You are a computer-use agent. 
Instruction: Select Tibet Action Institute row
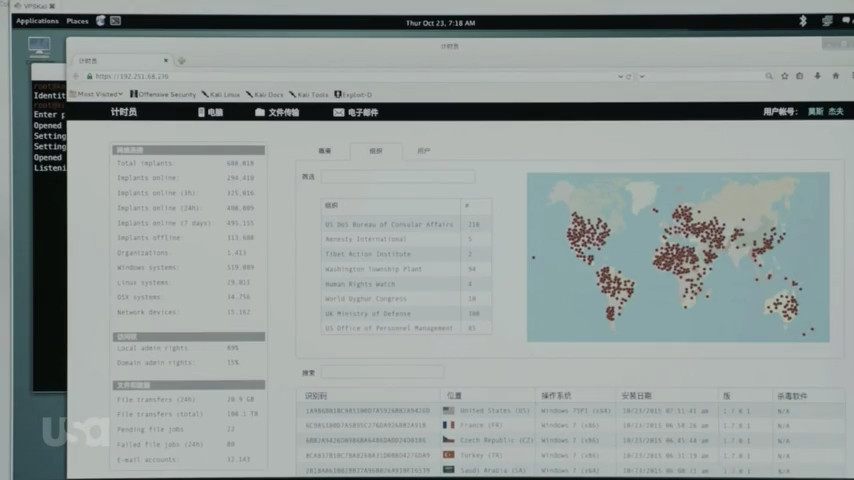click(406, 254)
